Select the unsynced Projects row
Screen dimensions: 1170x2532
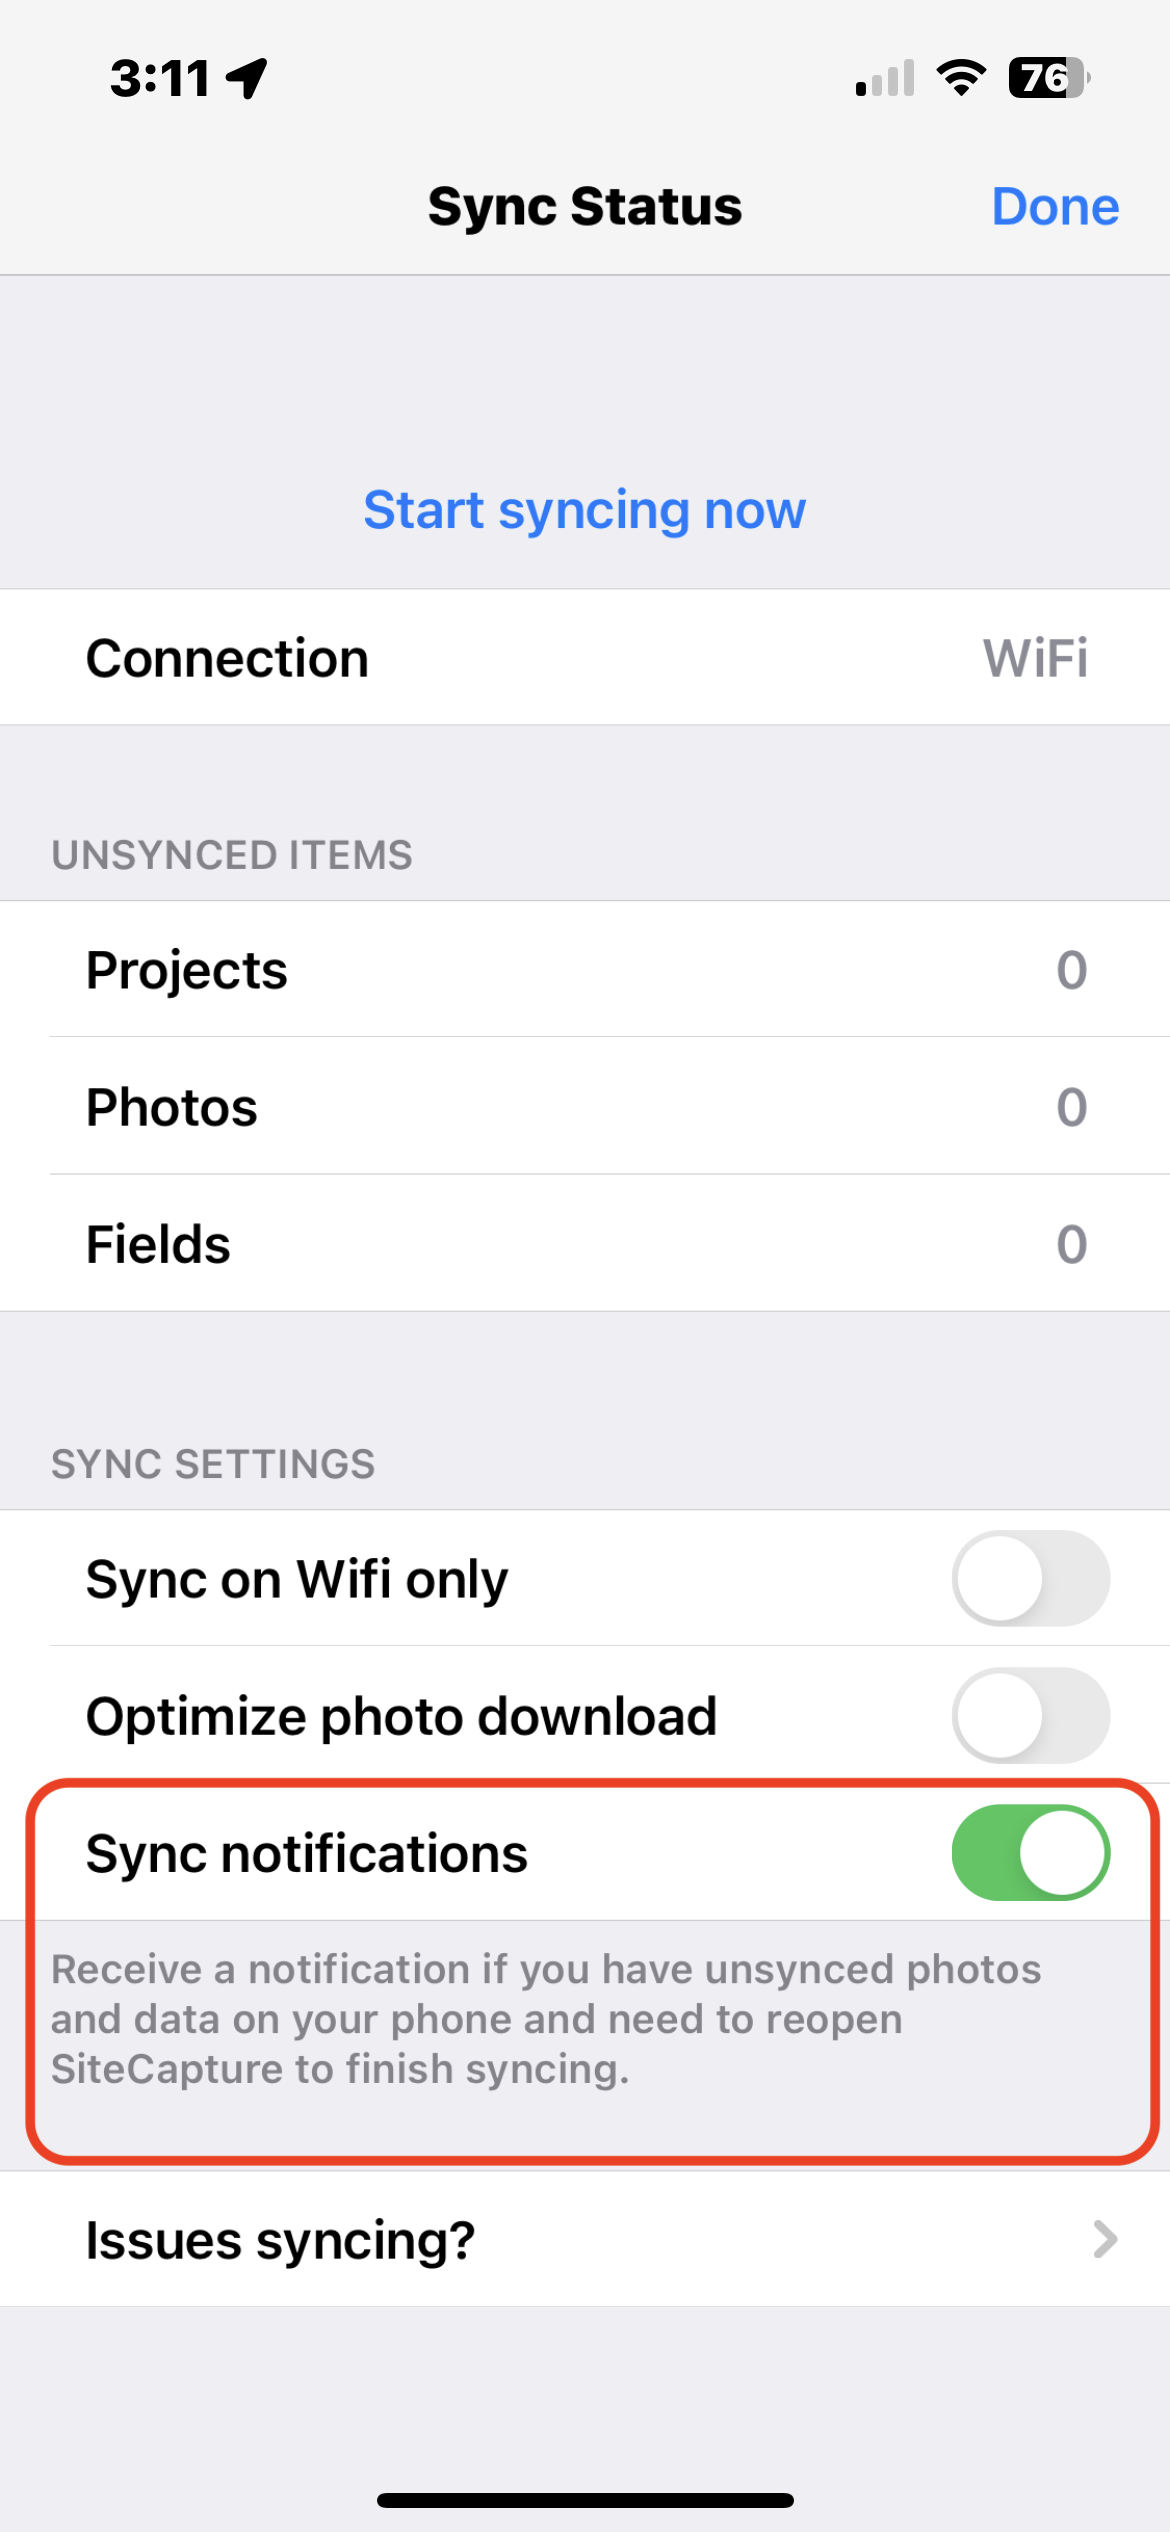click(585, 970)
